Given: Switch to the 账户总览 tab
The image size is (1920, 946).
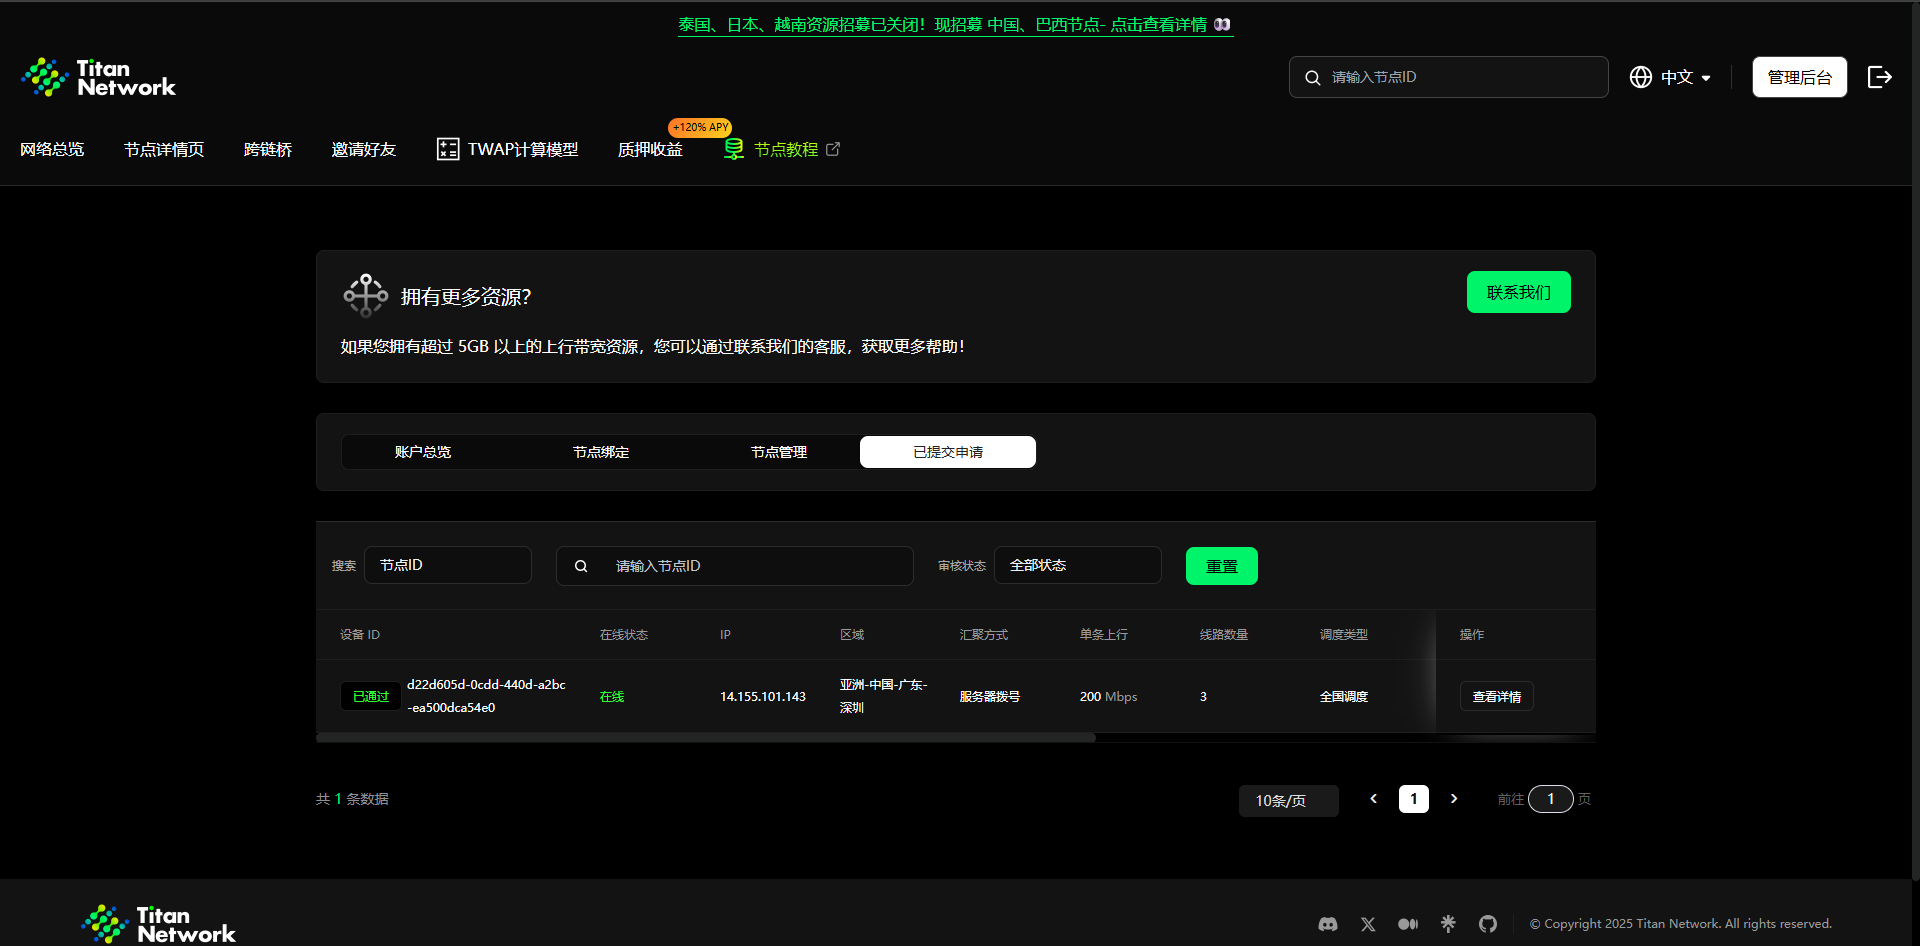Looking at the screenshot, I should click(x=423, y=452).
